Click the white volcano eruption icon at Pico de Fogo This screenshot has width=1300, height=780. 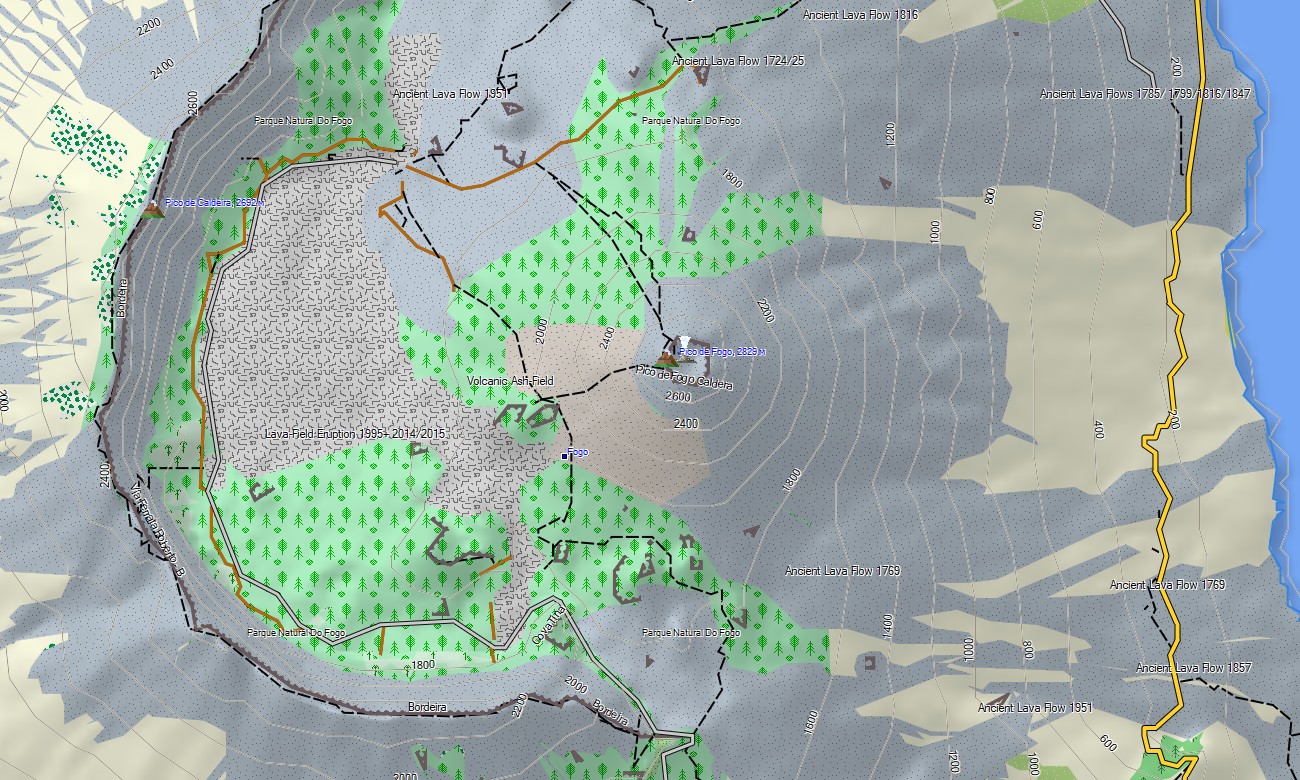[684, 343]
